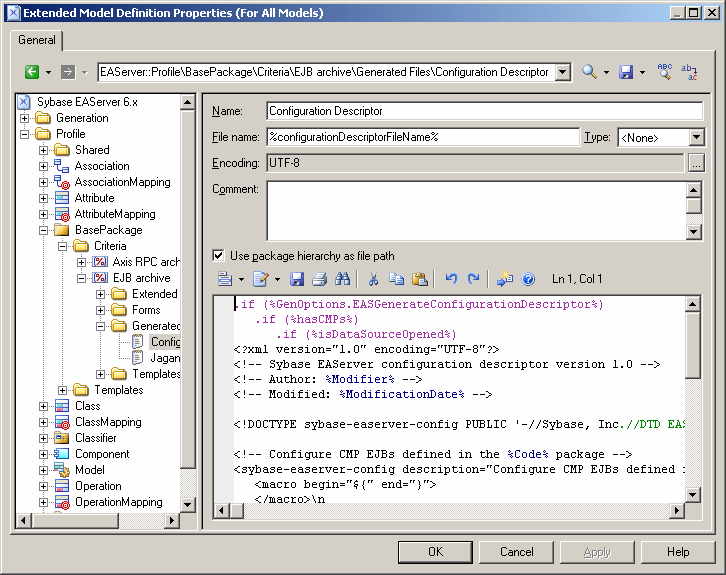Click the Encoding browse ellipsis button

pos(696,163)
